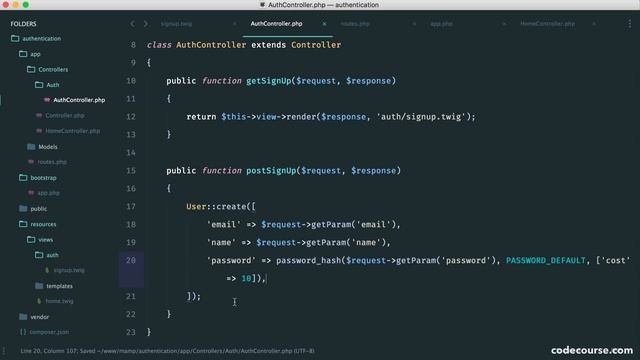Click the 'auth/signup.twig' string
640x360 pixels.
coord(421,117)
